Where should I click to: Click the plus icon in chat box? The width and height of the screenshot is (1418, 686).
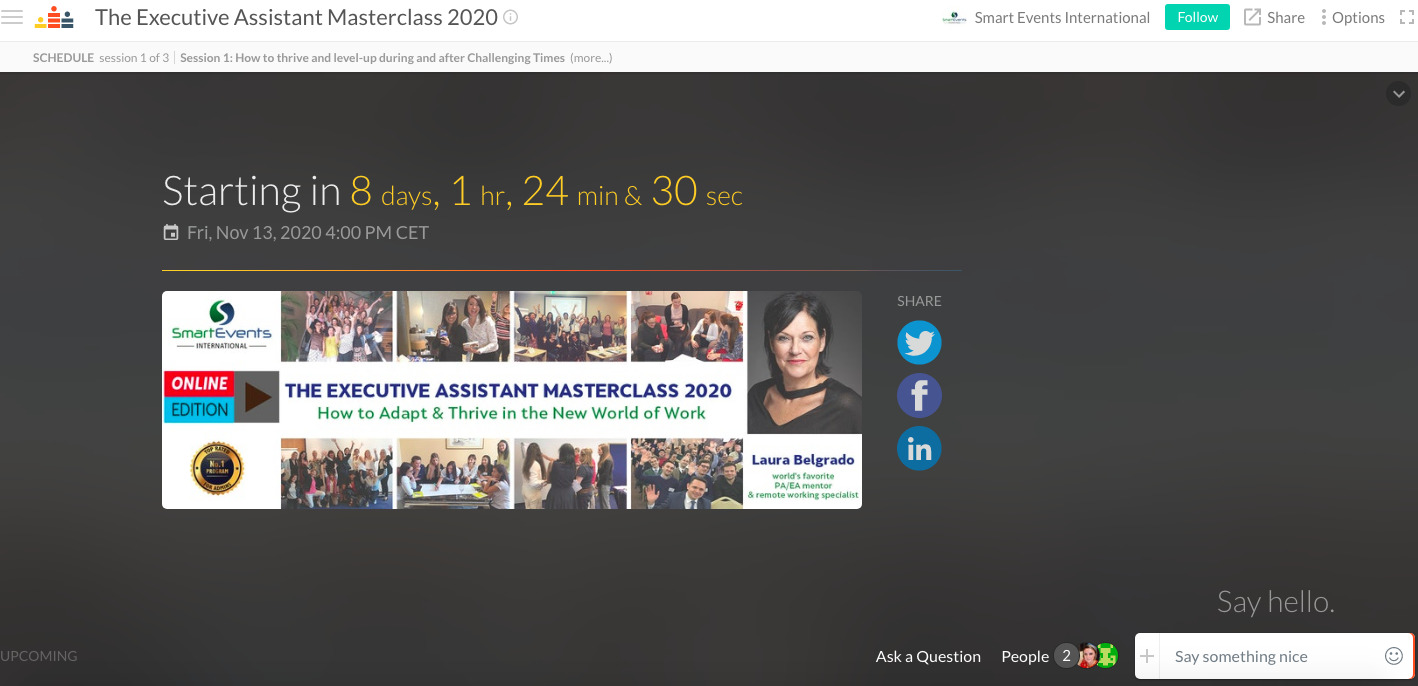[1147, 657]
